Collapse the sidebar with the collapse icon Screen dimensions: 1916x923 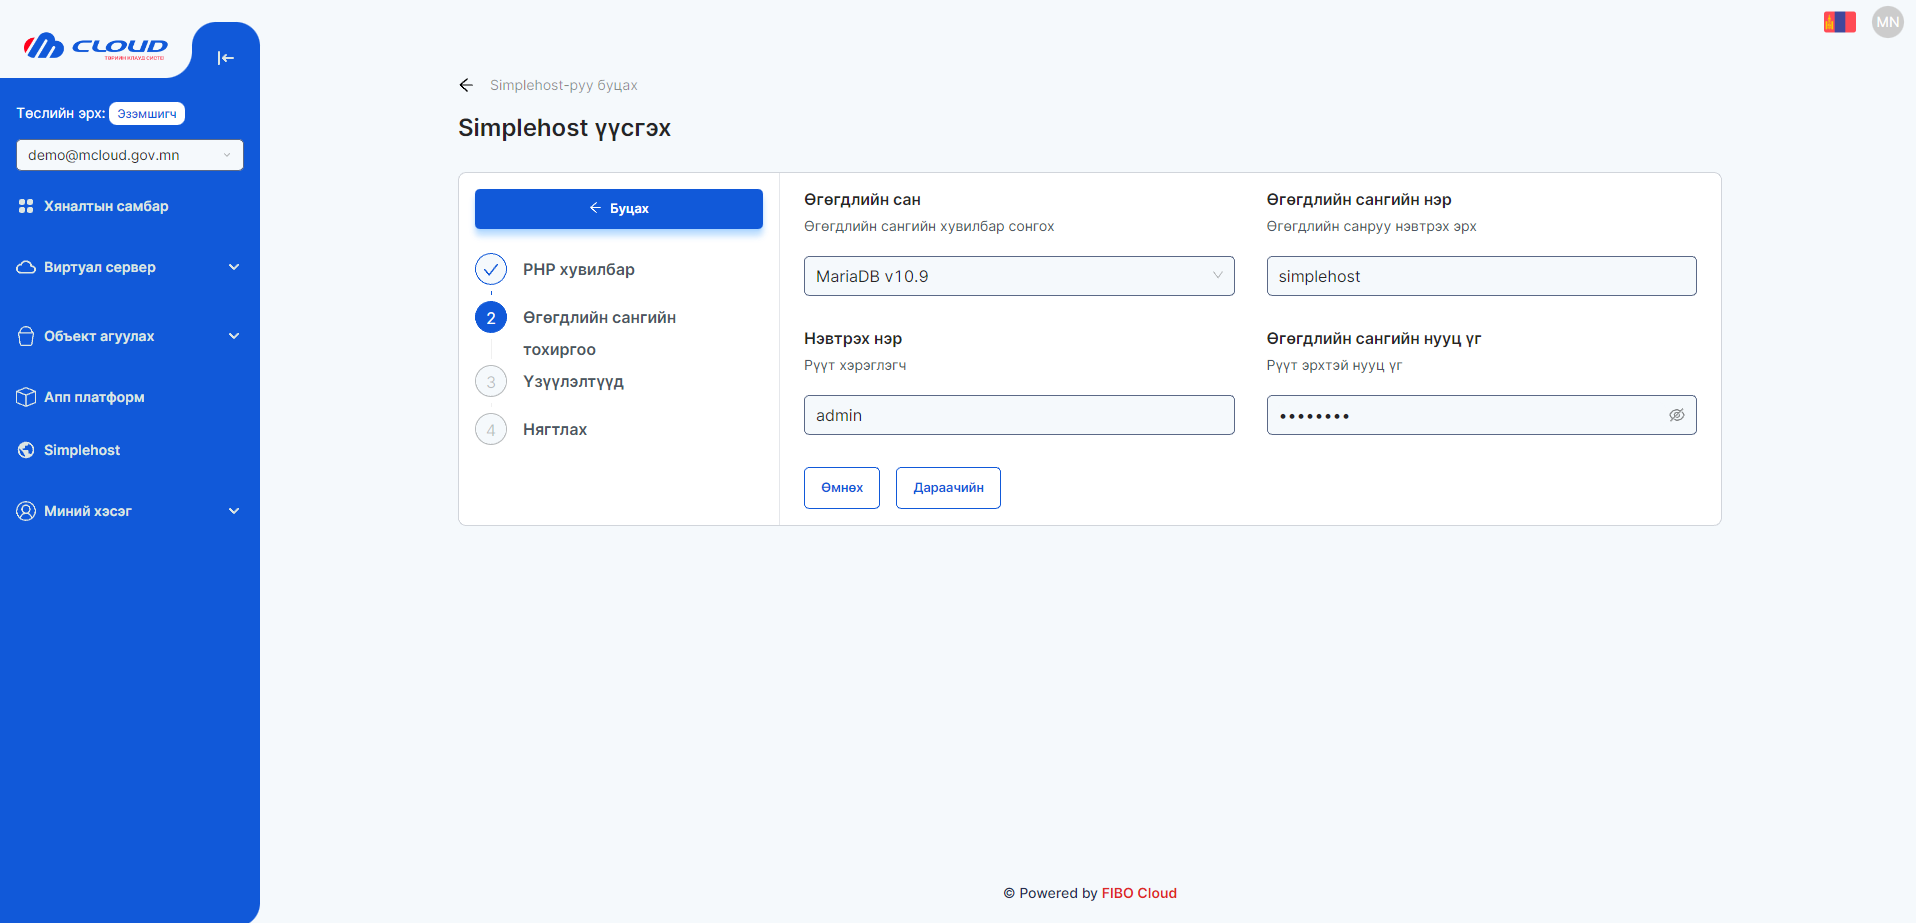click(x=225, y=58)
